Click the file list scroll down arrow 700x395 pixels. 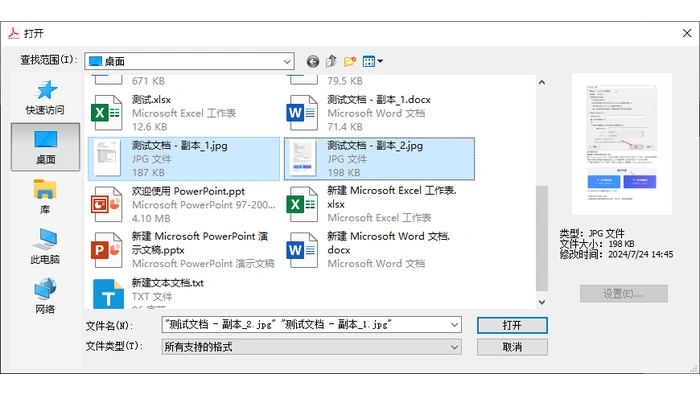542,302
